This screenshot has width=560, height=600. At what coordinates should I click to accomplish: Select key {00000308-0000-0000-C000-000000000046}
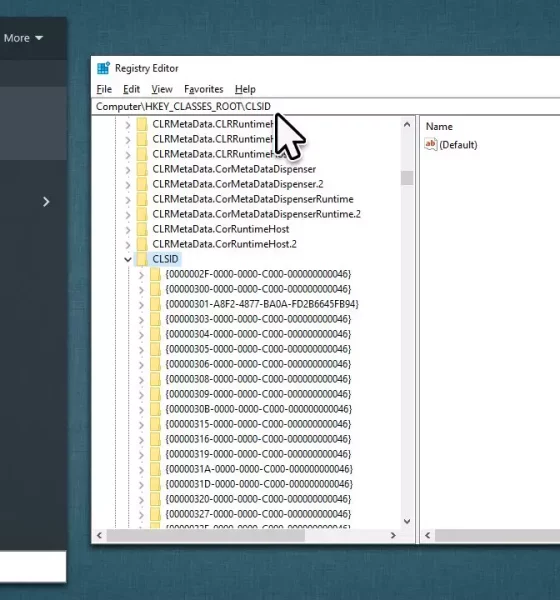[258, 379]
